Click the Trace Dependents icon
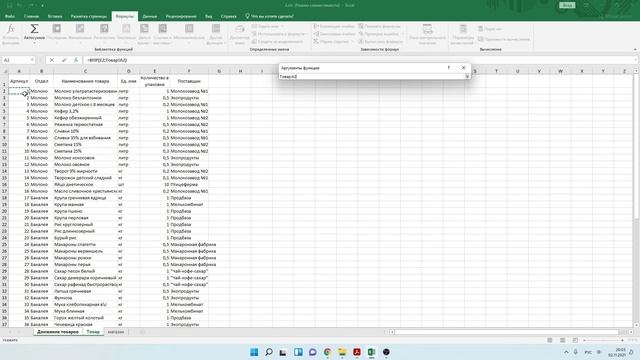 click(316, 34)
